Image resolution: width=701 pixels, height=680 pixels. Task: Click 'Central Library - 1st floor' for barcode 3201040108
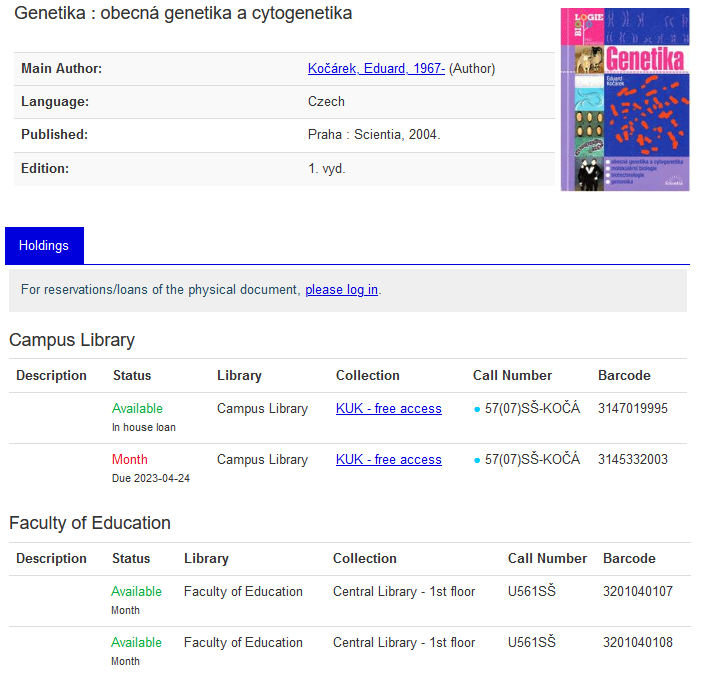[404, 642]
